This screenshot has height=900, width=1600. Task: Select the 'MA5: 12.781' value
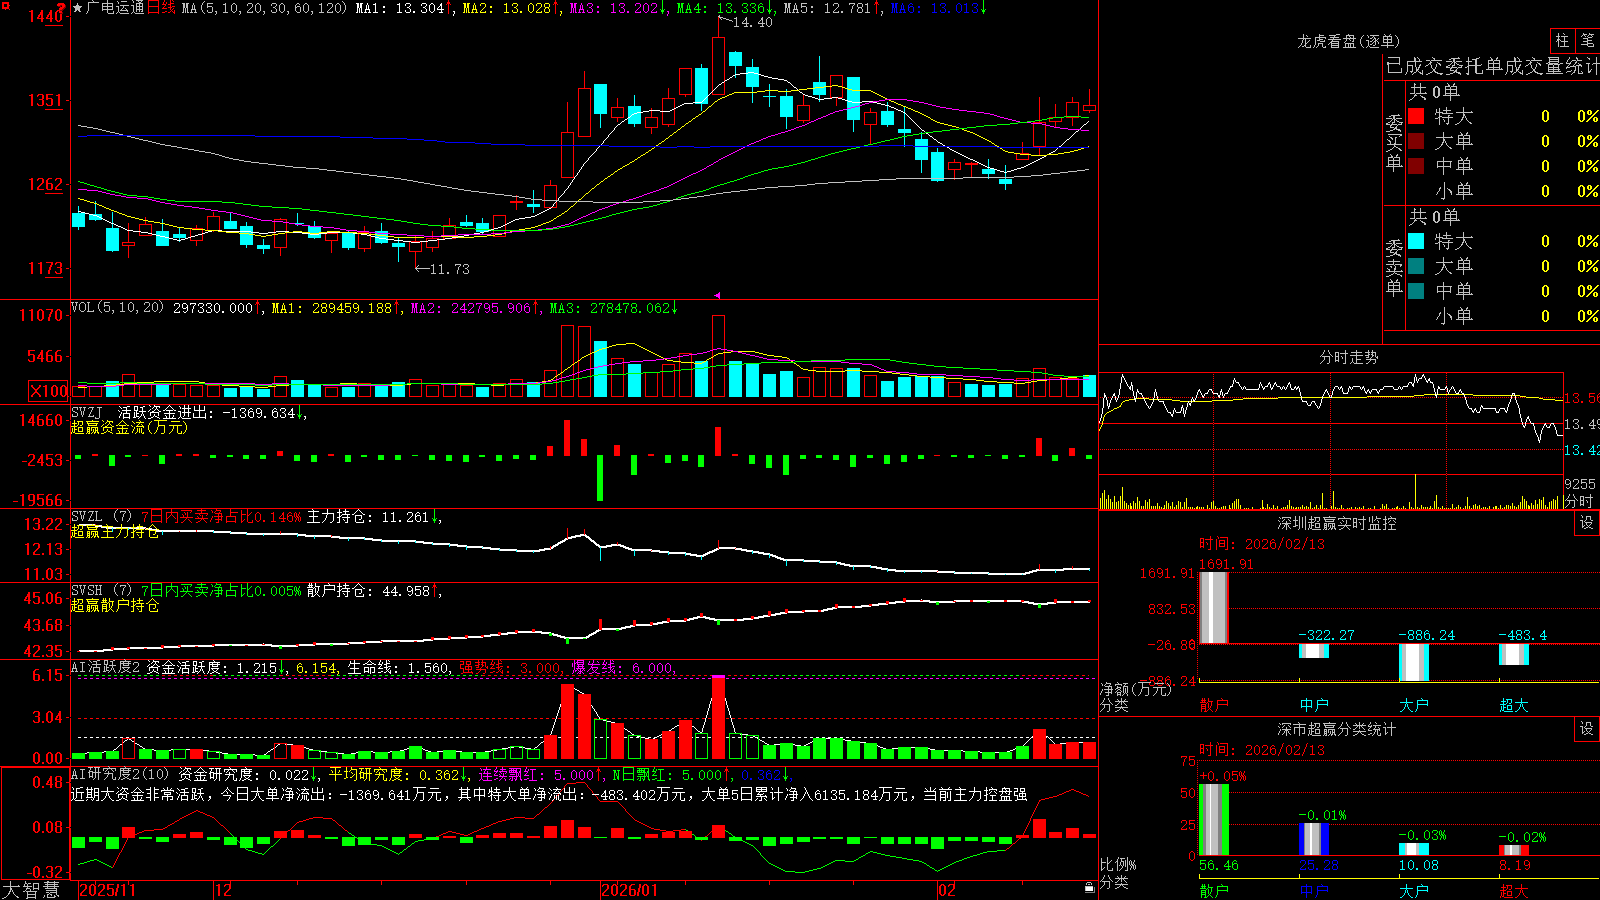(x=827, y=8)
